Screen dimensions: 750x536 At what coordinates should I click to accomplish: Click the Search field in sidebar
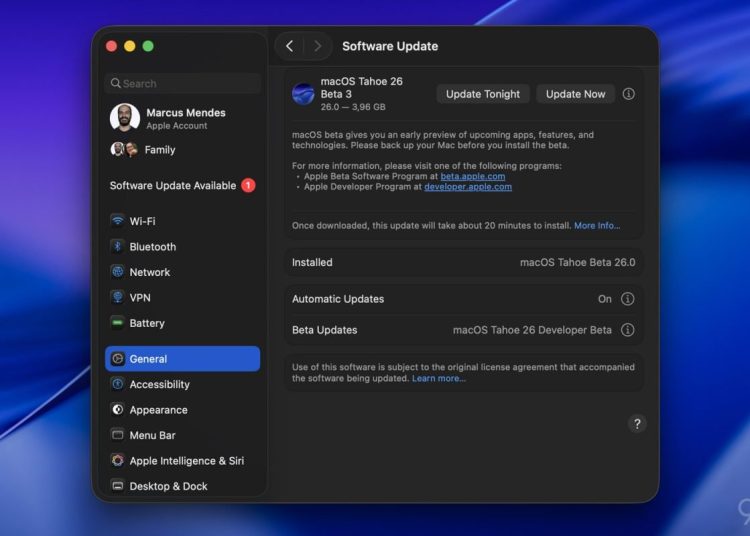182,84
